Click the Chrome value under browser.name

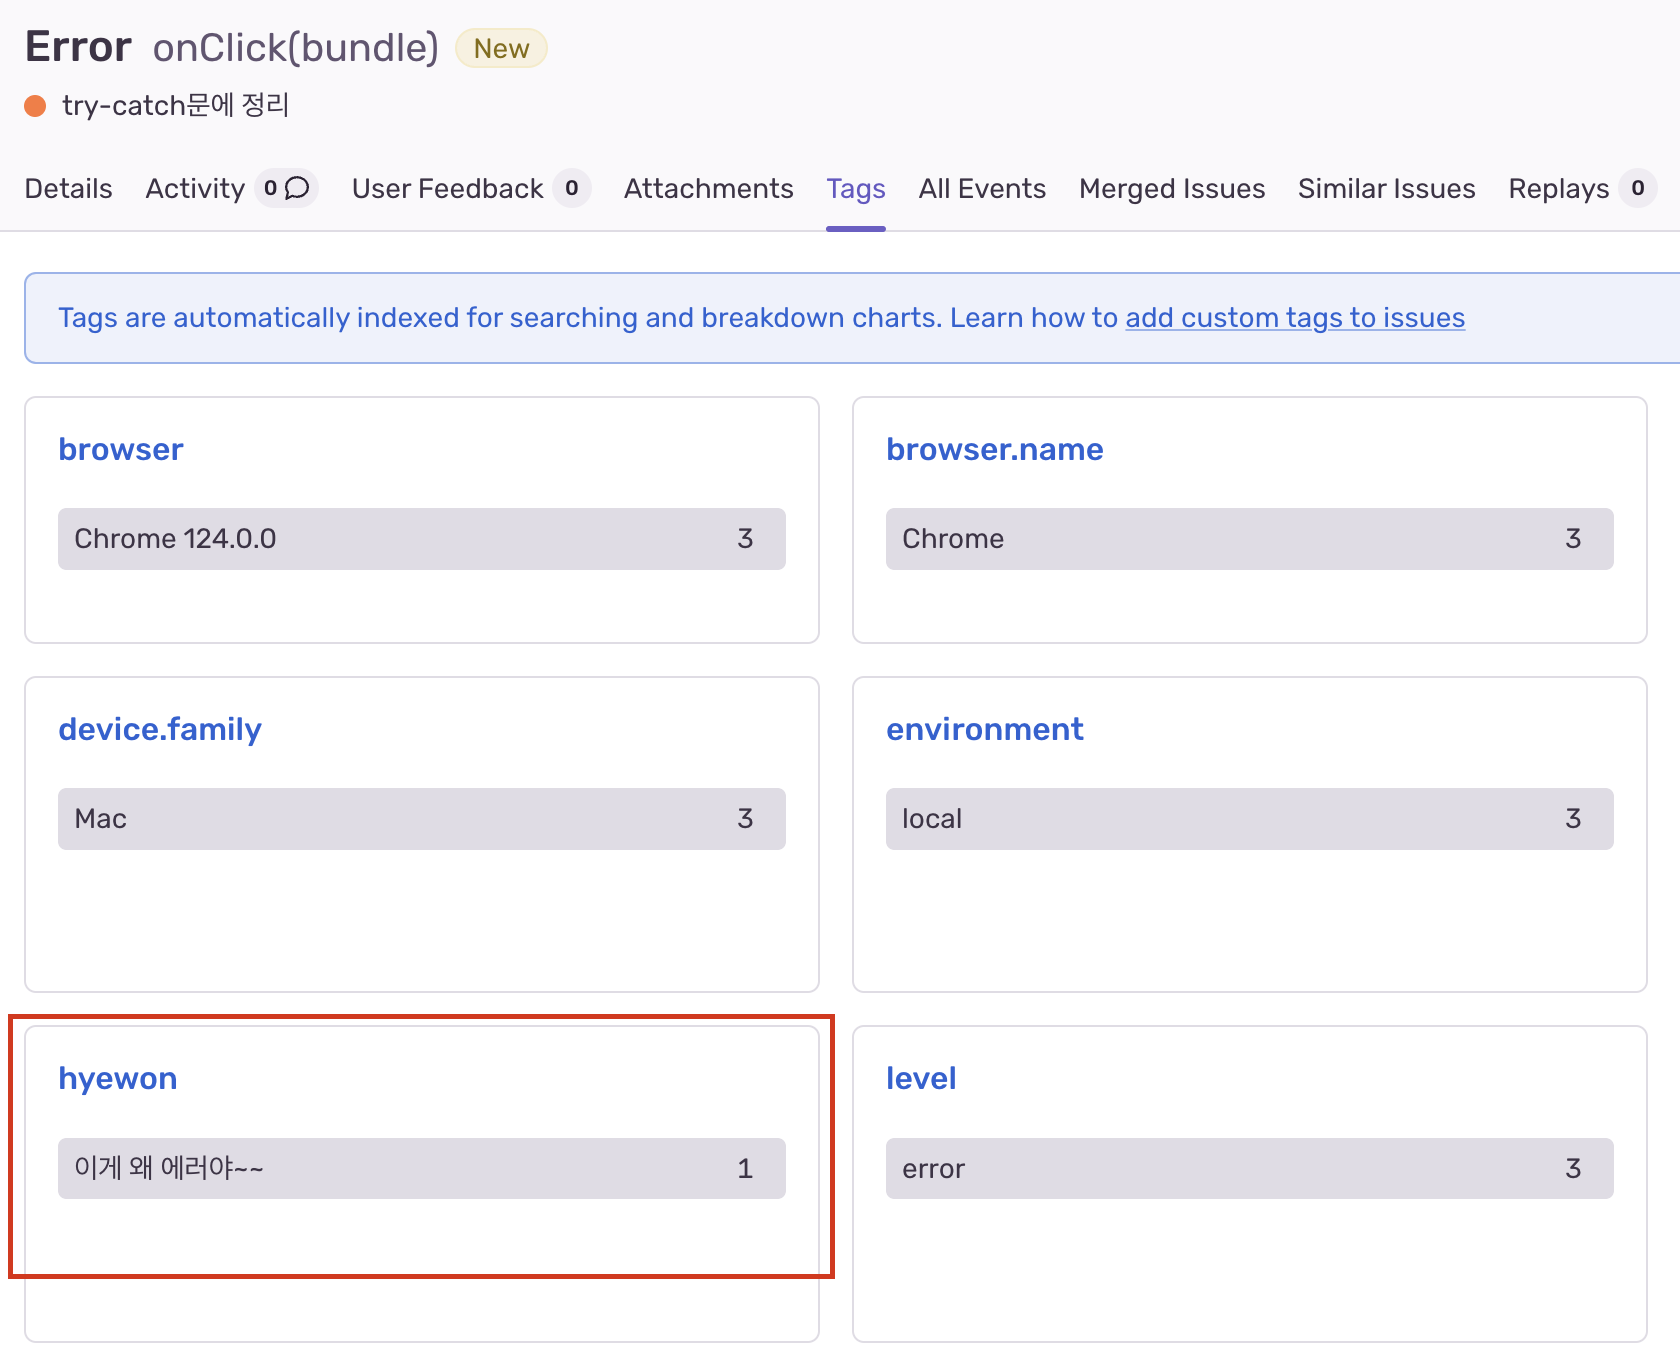tap(1249, 539)
